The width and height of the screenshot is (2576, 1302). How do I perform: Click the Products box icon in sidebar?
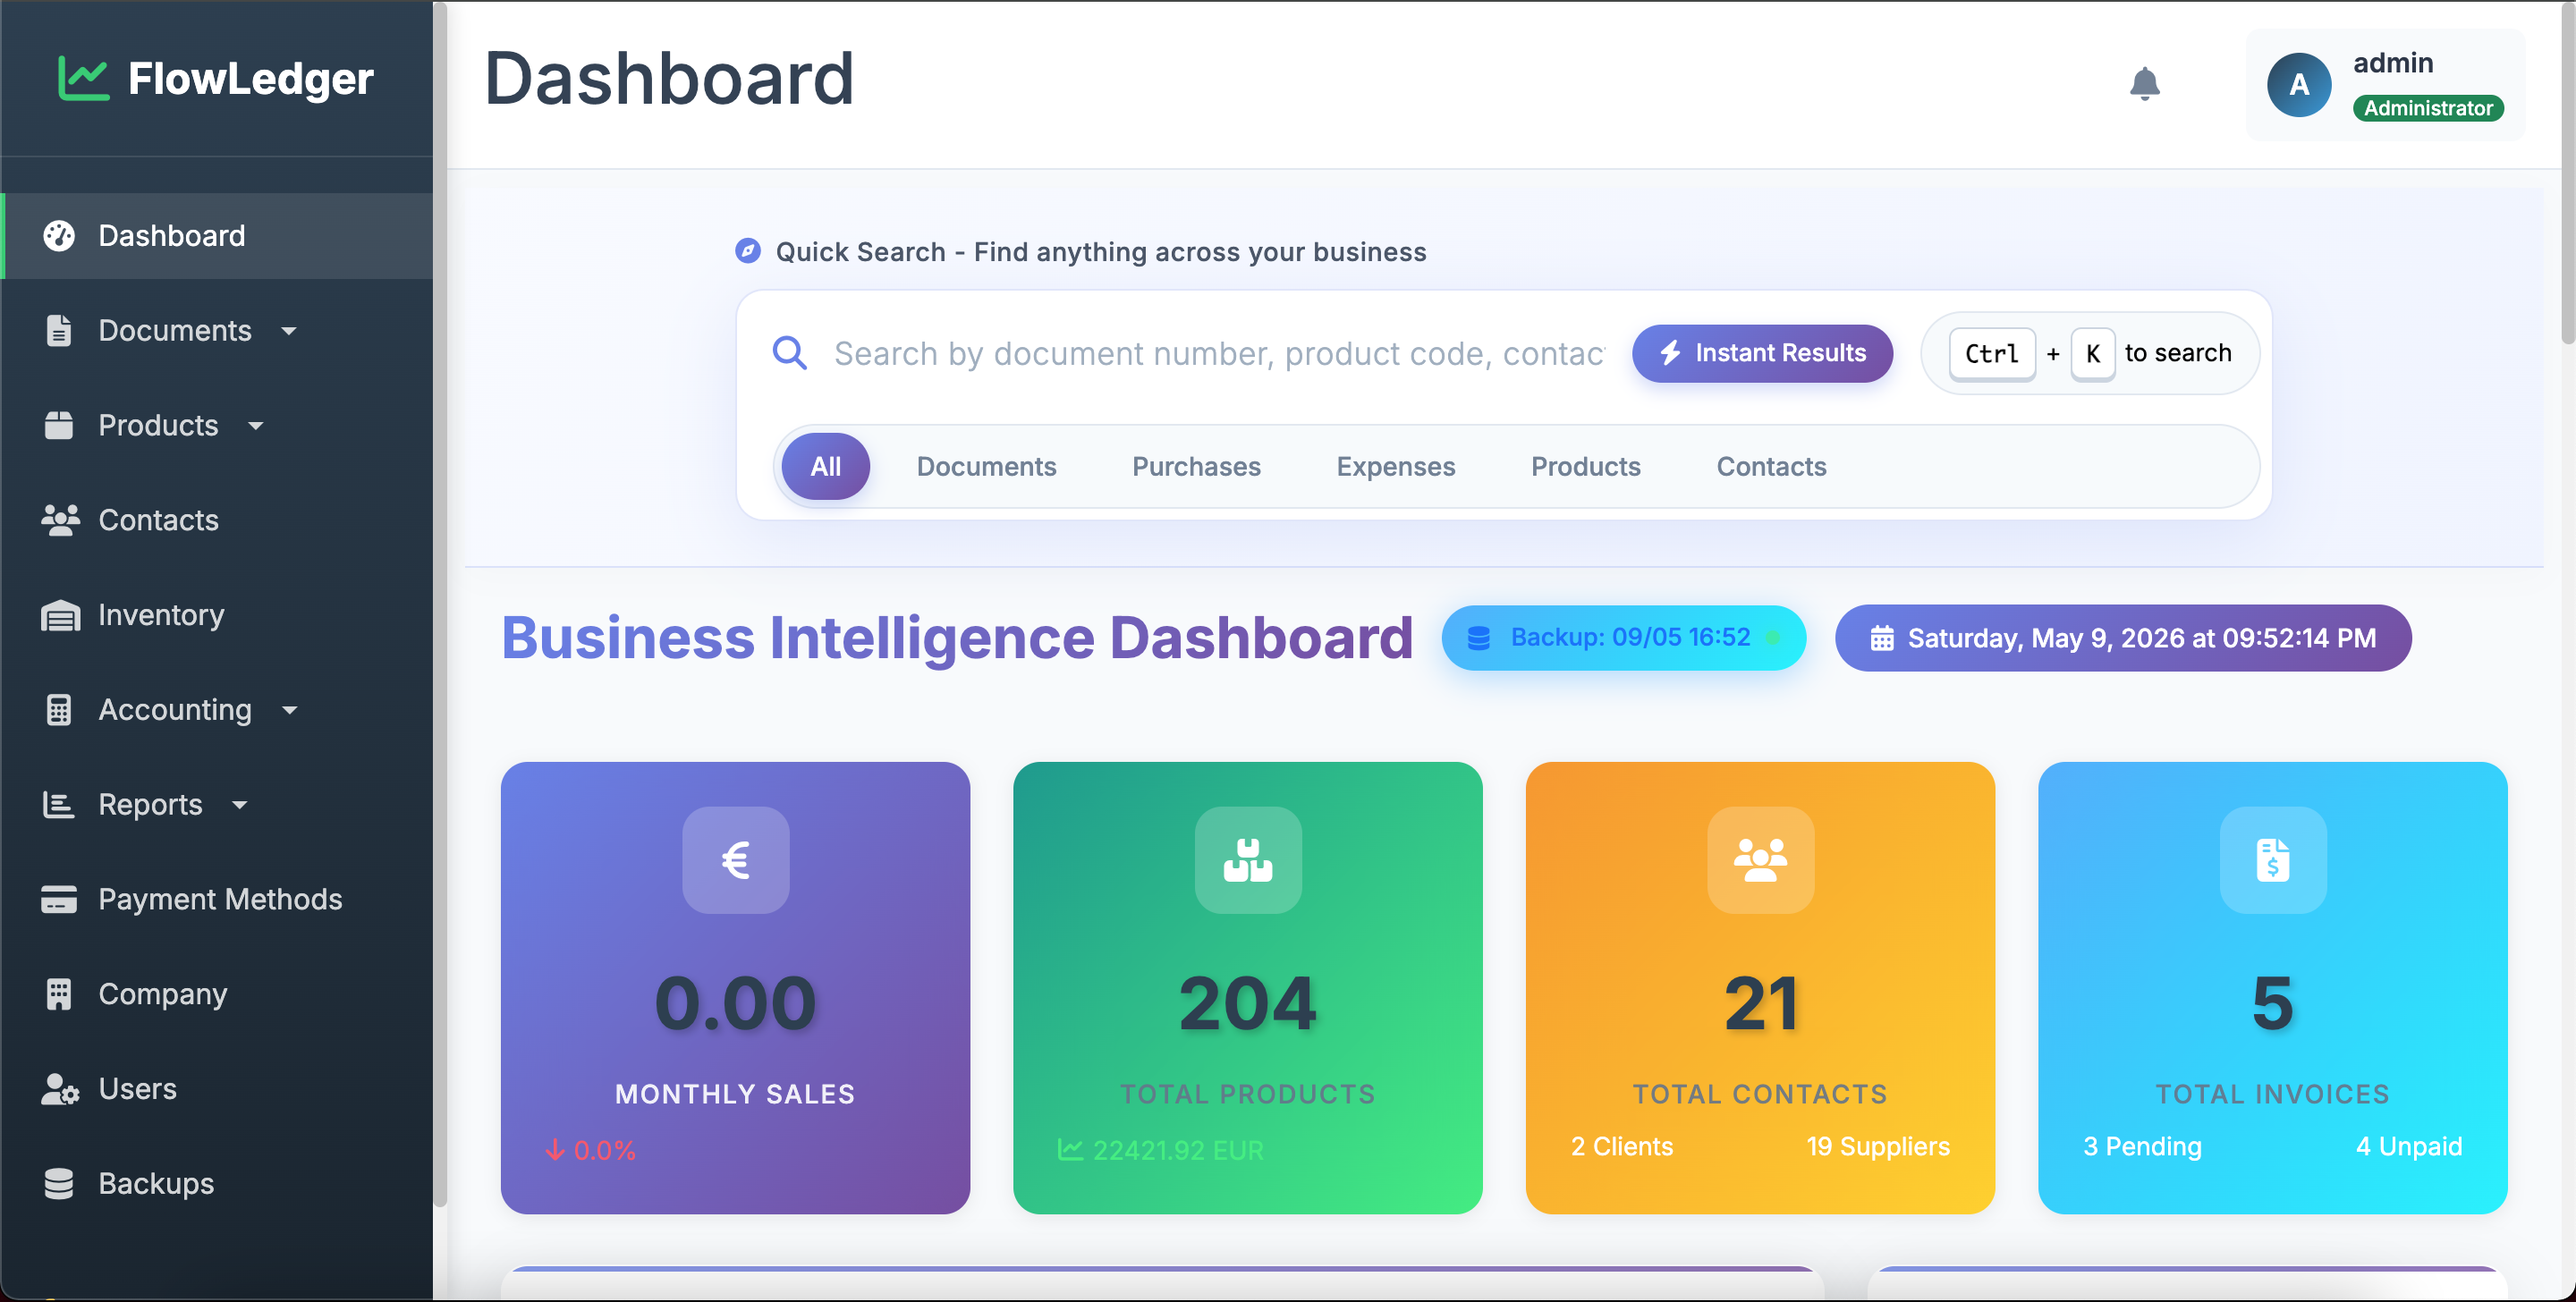[59, 425]
